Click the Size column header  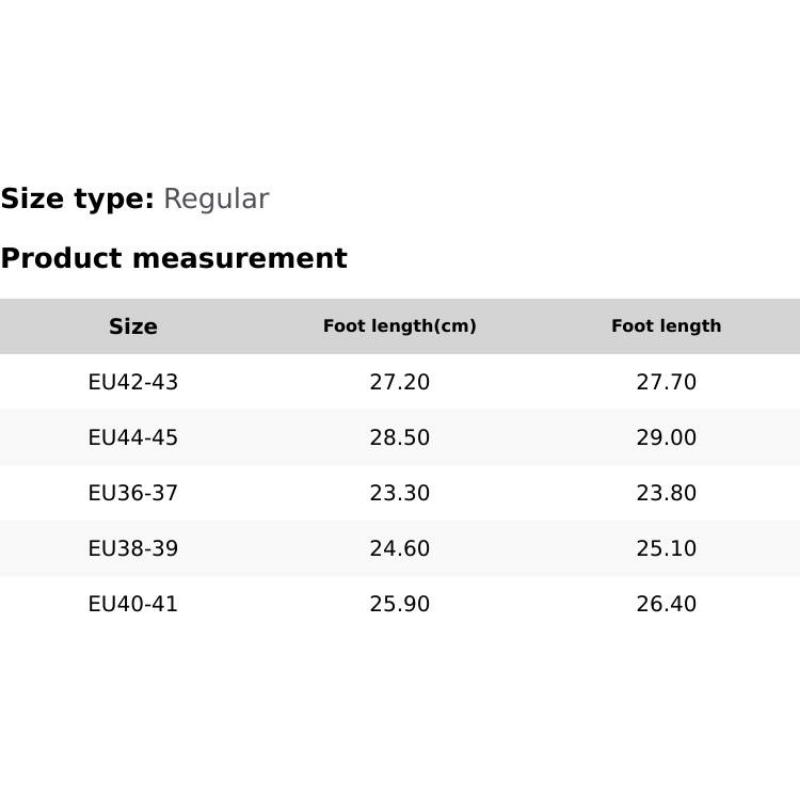(133, 326)
